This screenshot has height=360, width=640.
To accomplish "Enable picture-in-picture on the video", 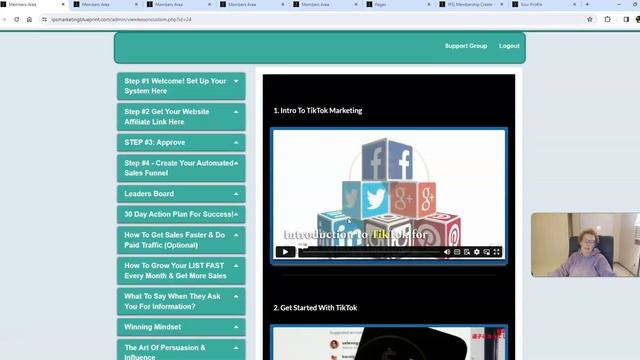I will click(487, 252).
